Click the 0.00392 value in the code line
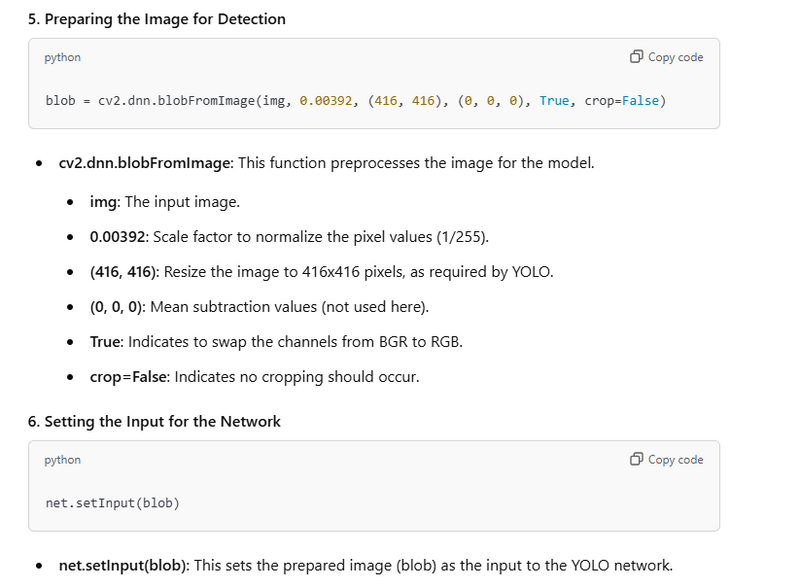Image resolution: width=800 pixels, height=585 pixels. [x=326, y=100]
